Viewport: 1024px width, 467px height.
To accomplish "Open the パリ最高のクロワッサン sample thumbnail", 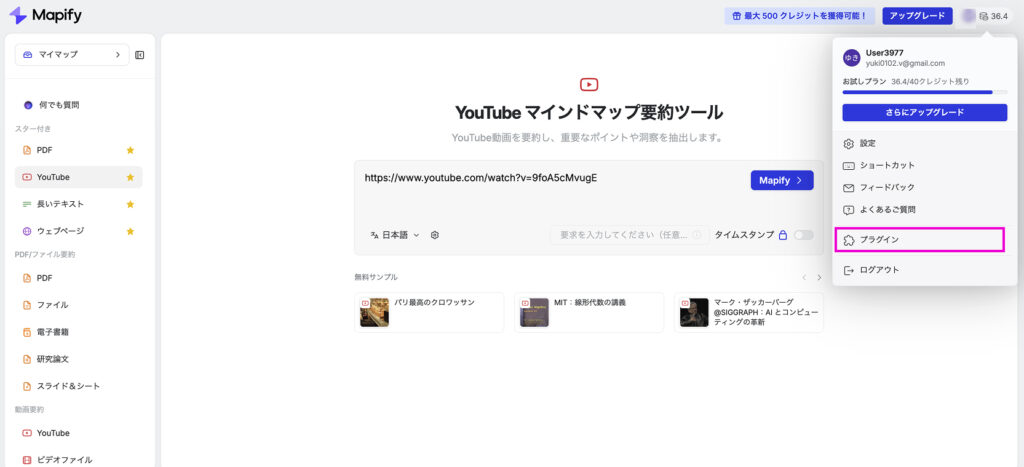I will pos(375,312).
